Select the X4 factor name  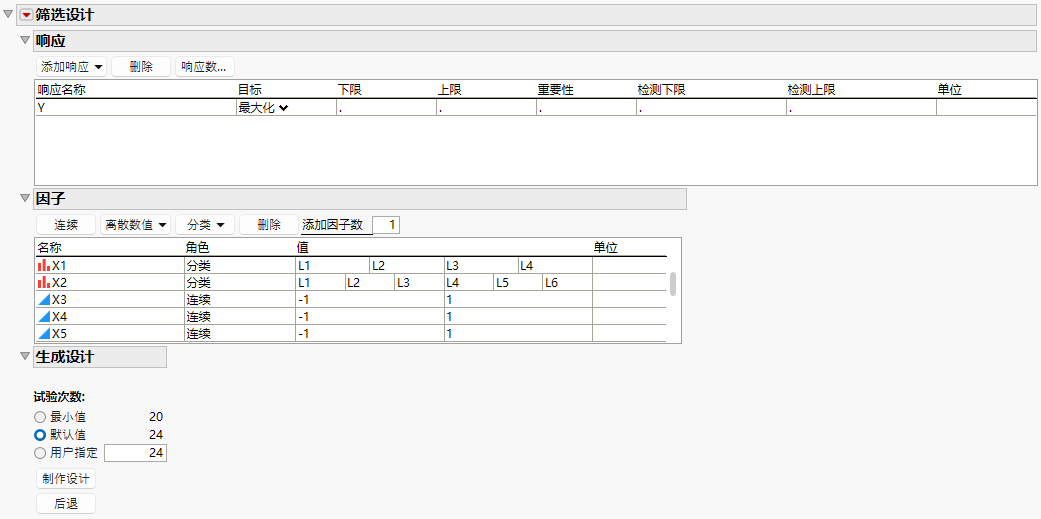click(60, 317)
